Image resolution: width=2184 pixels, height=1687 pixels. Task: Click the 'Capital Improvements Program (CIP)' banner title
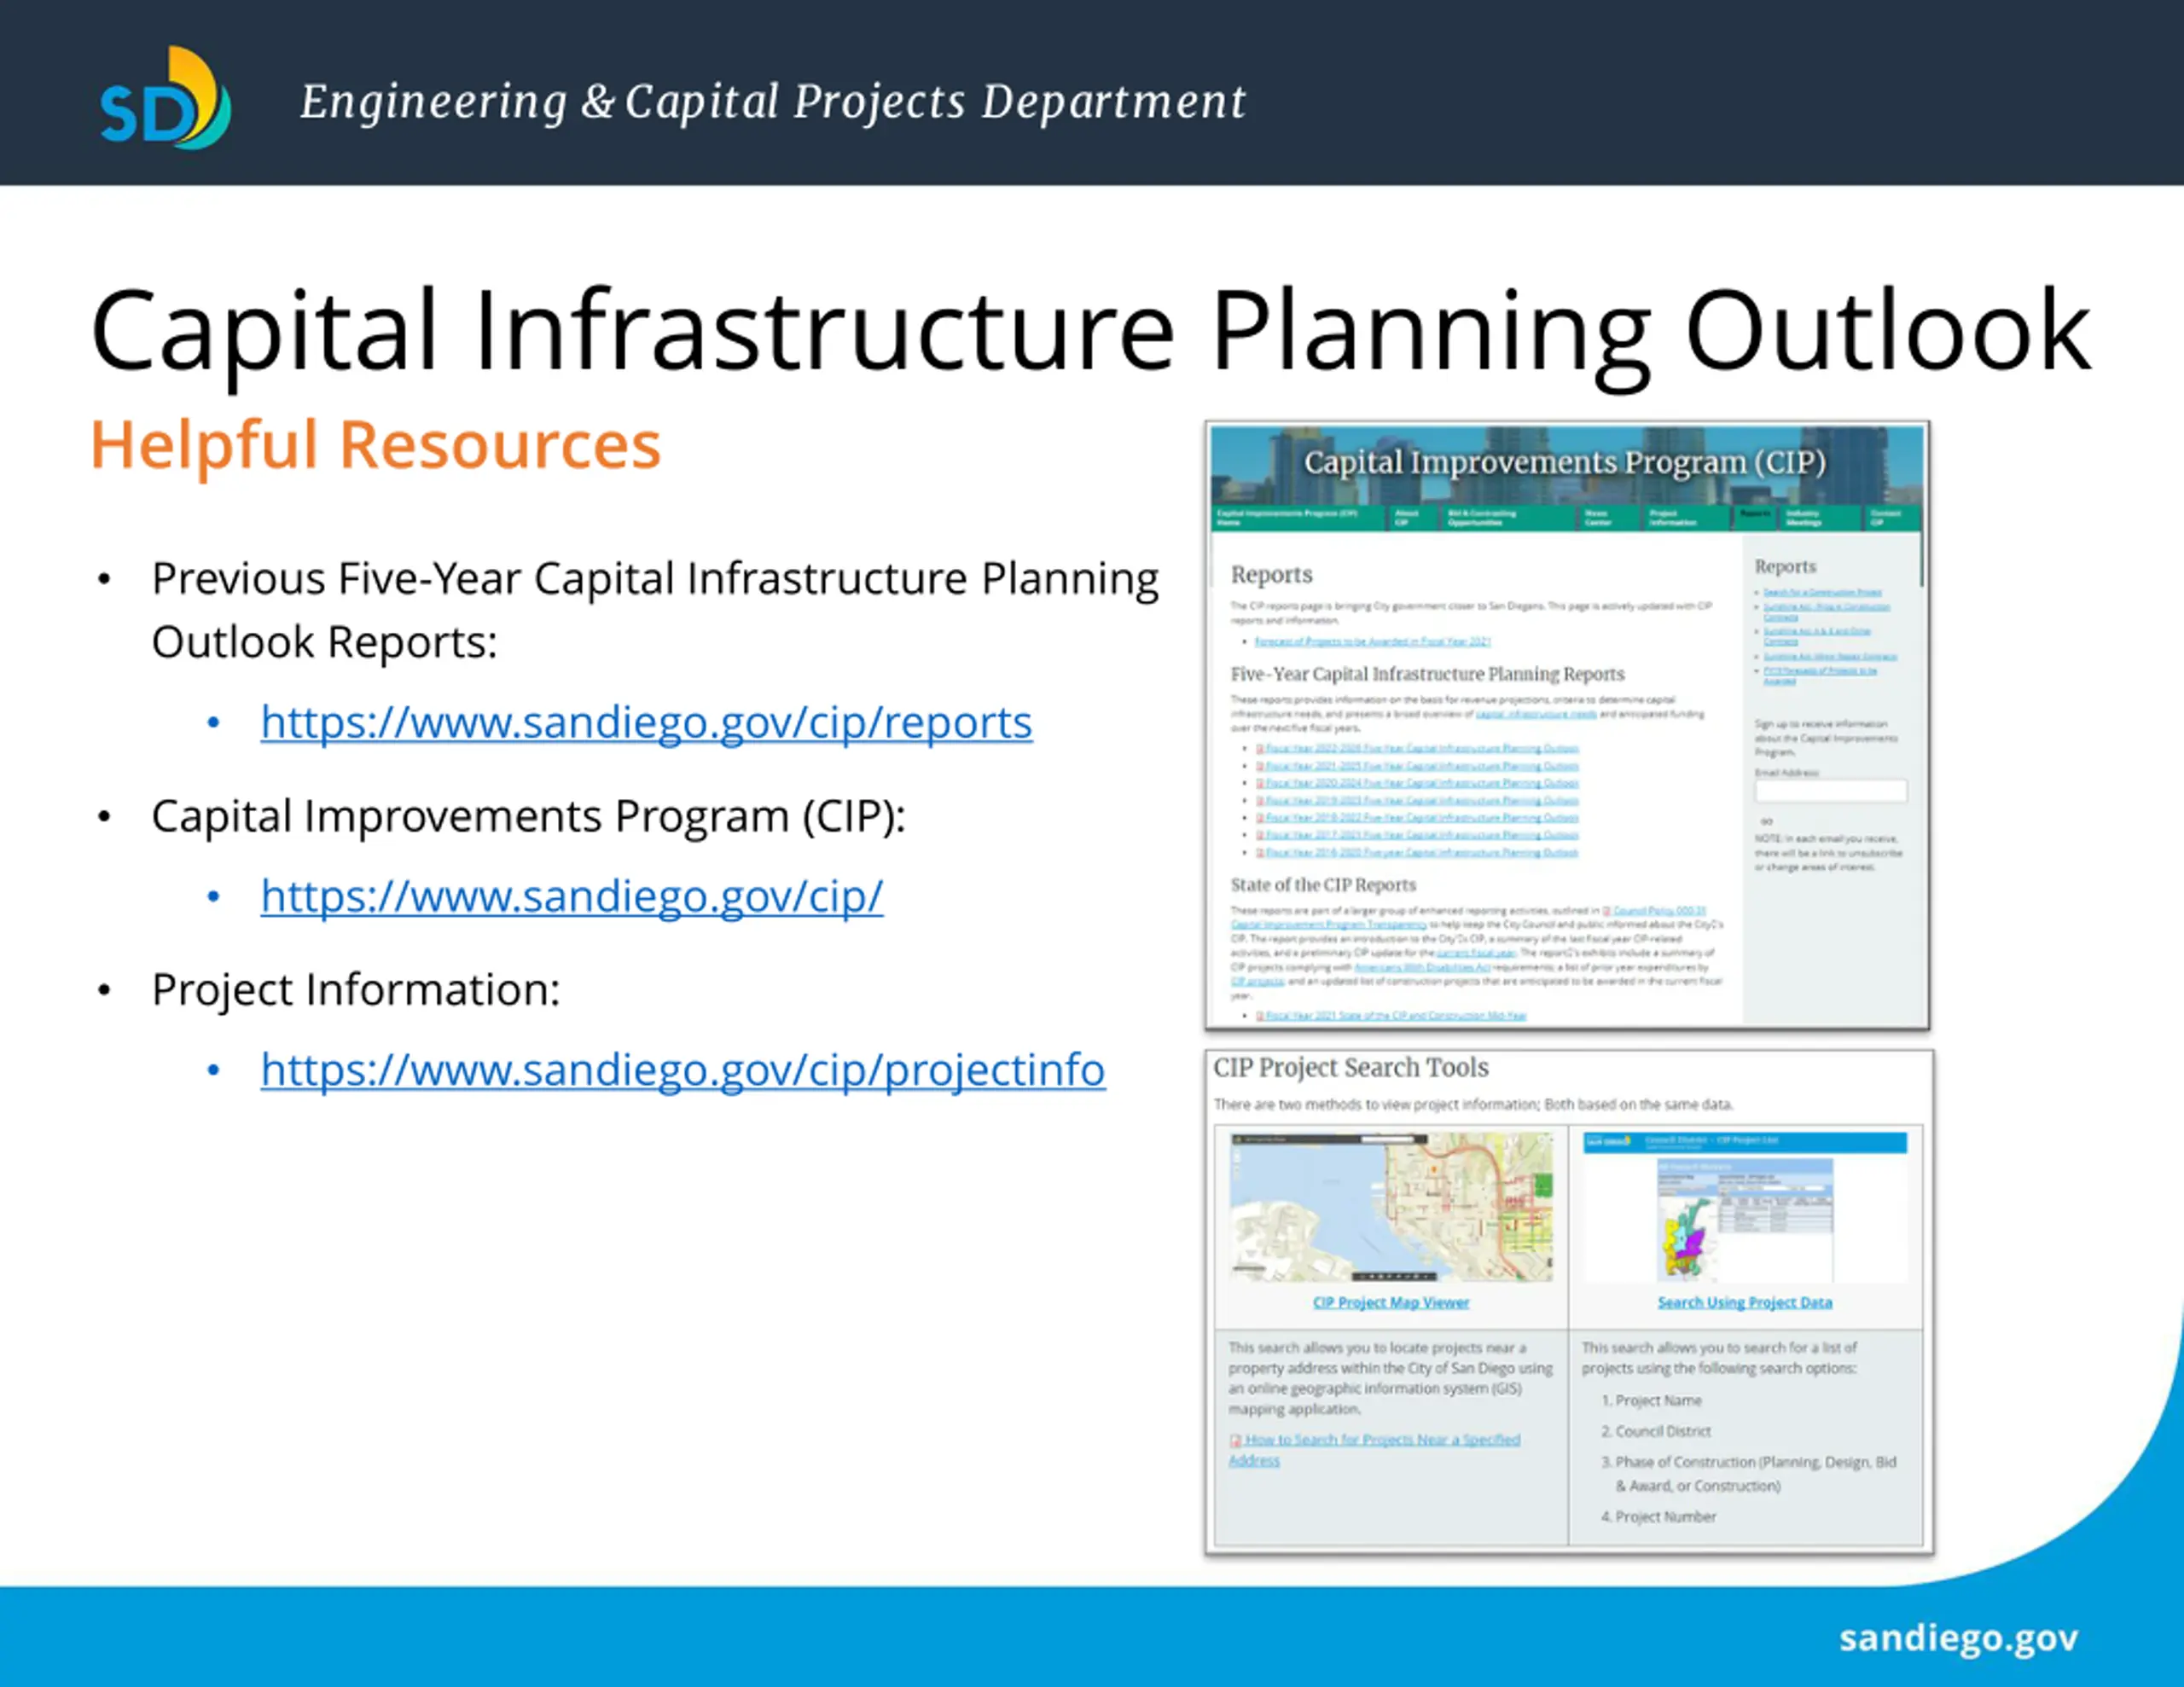[x=1565, y=462]
